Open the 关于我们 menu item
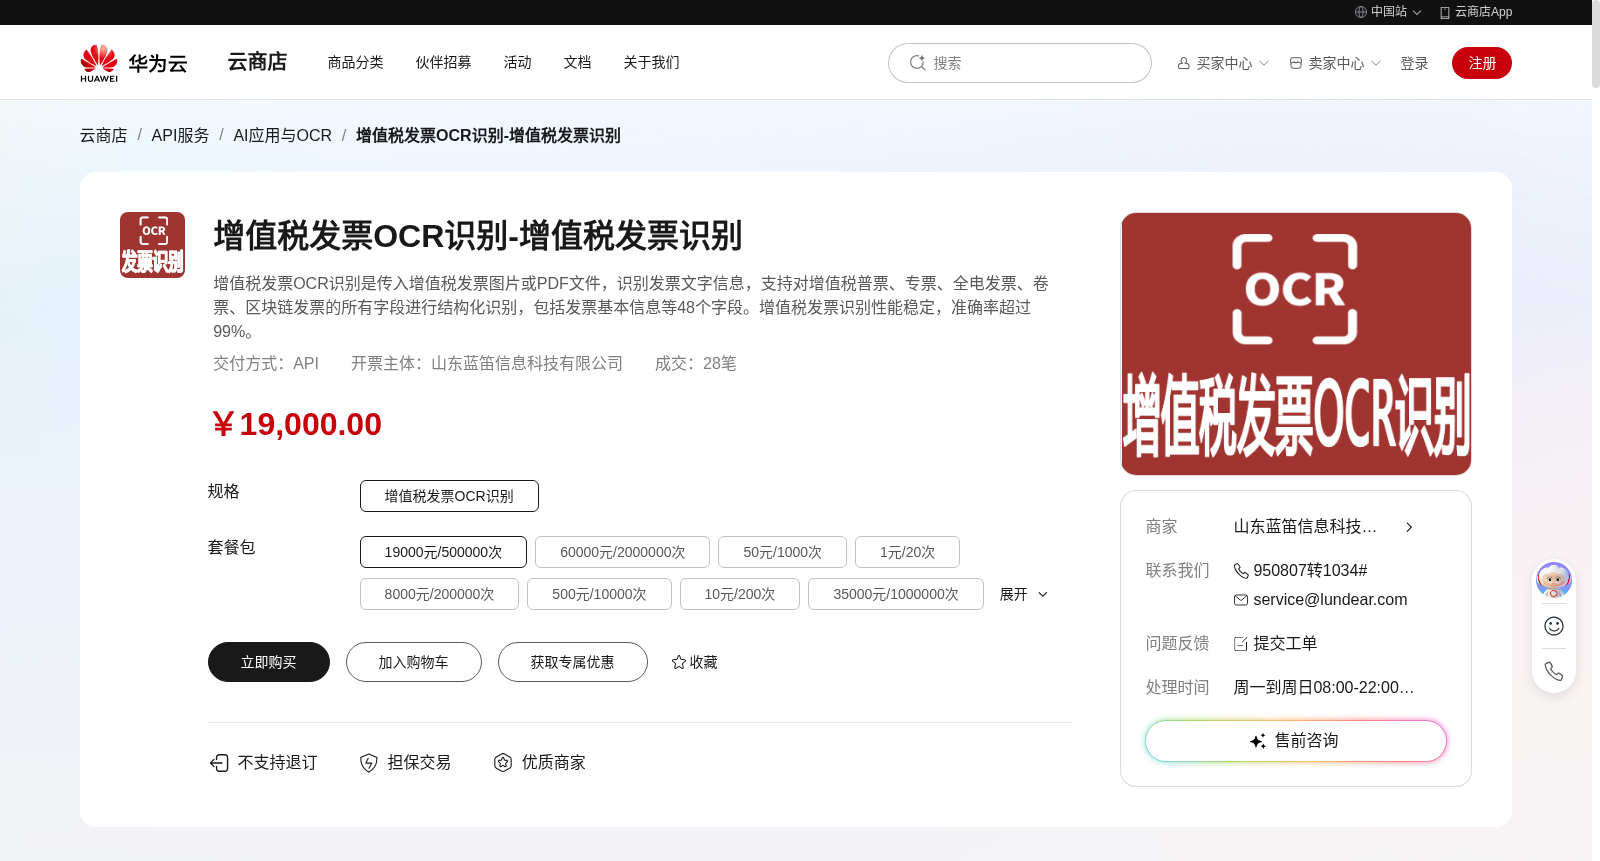 point(651,62)
